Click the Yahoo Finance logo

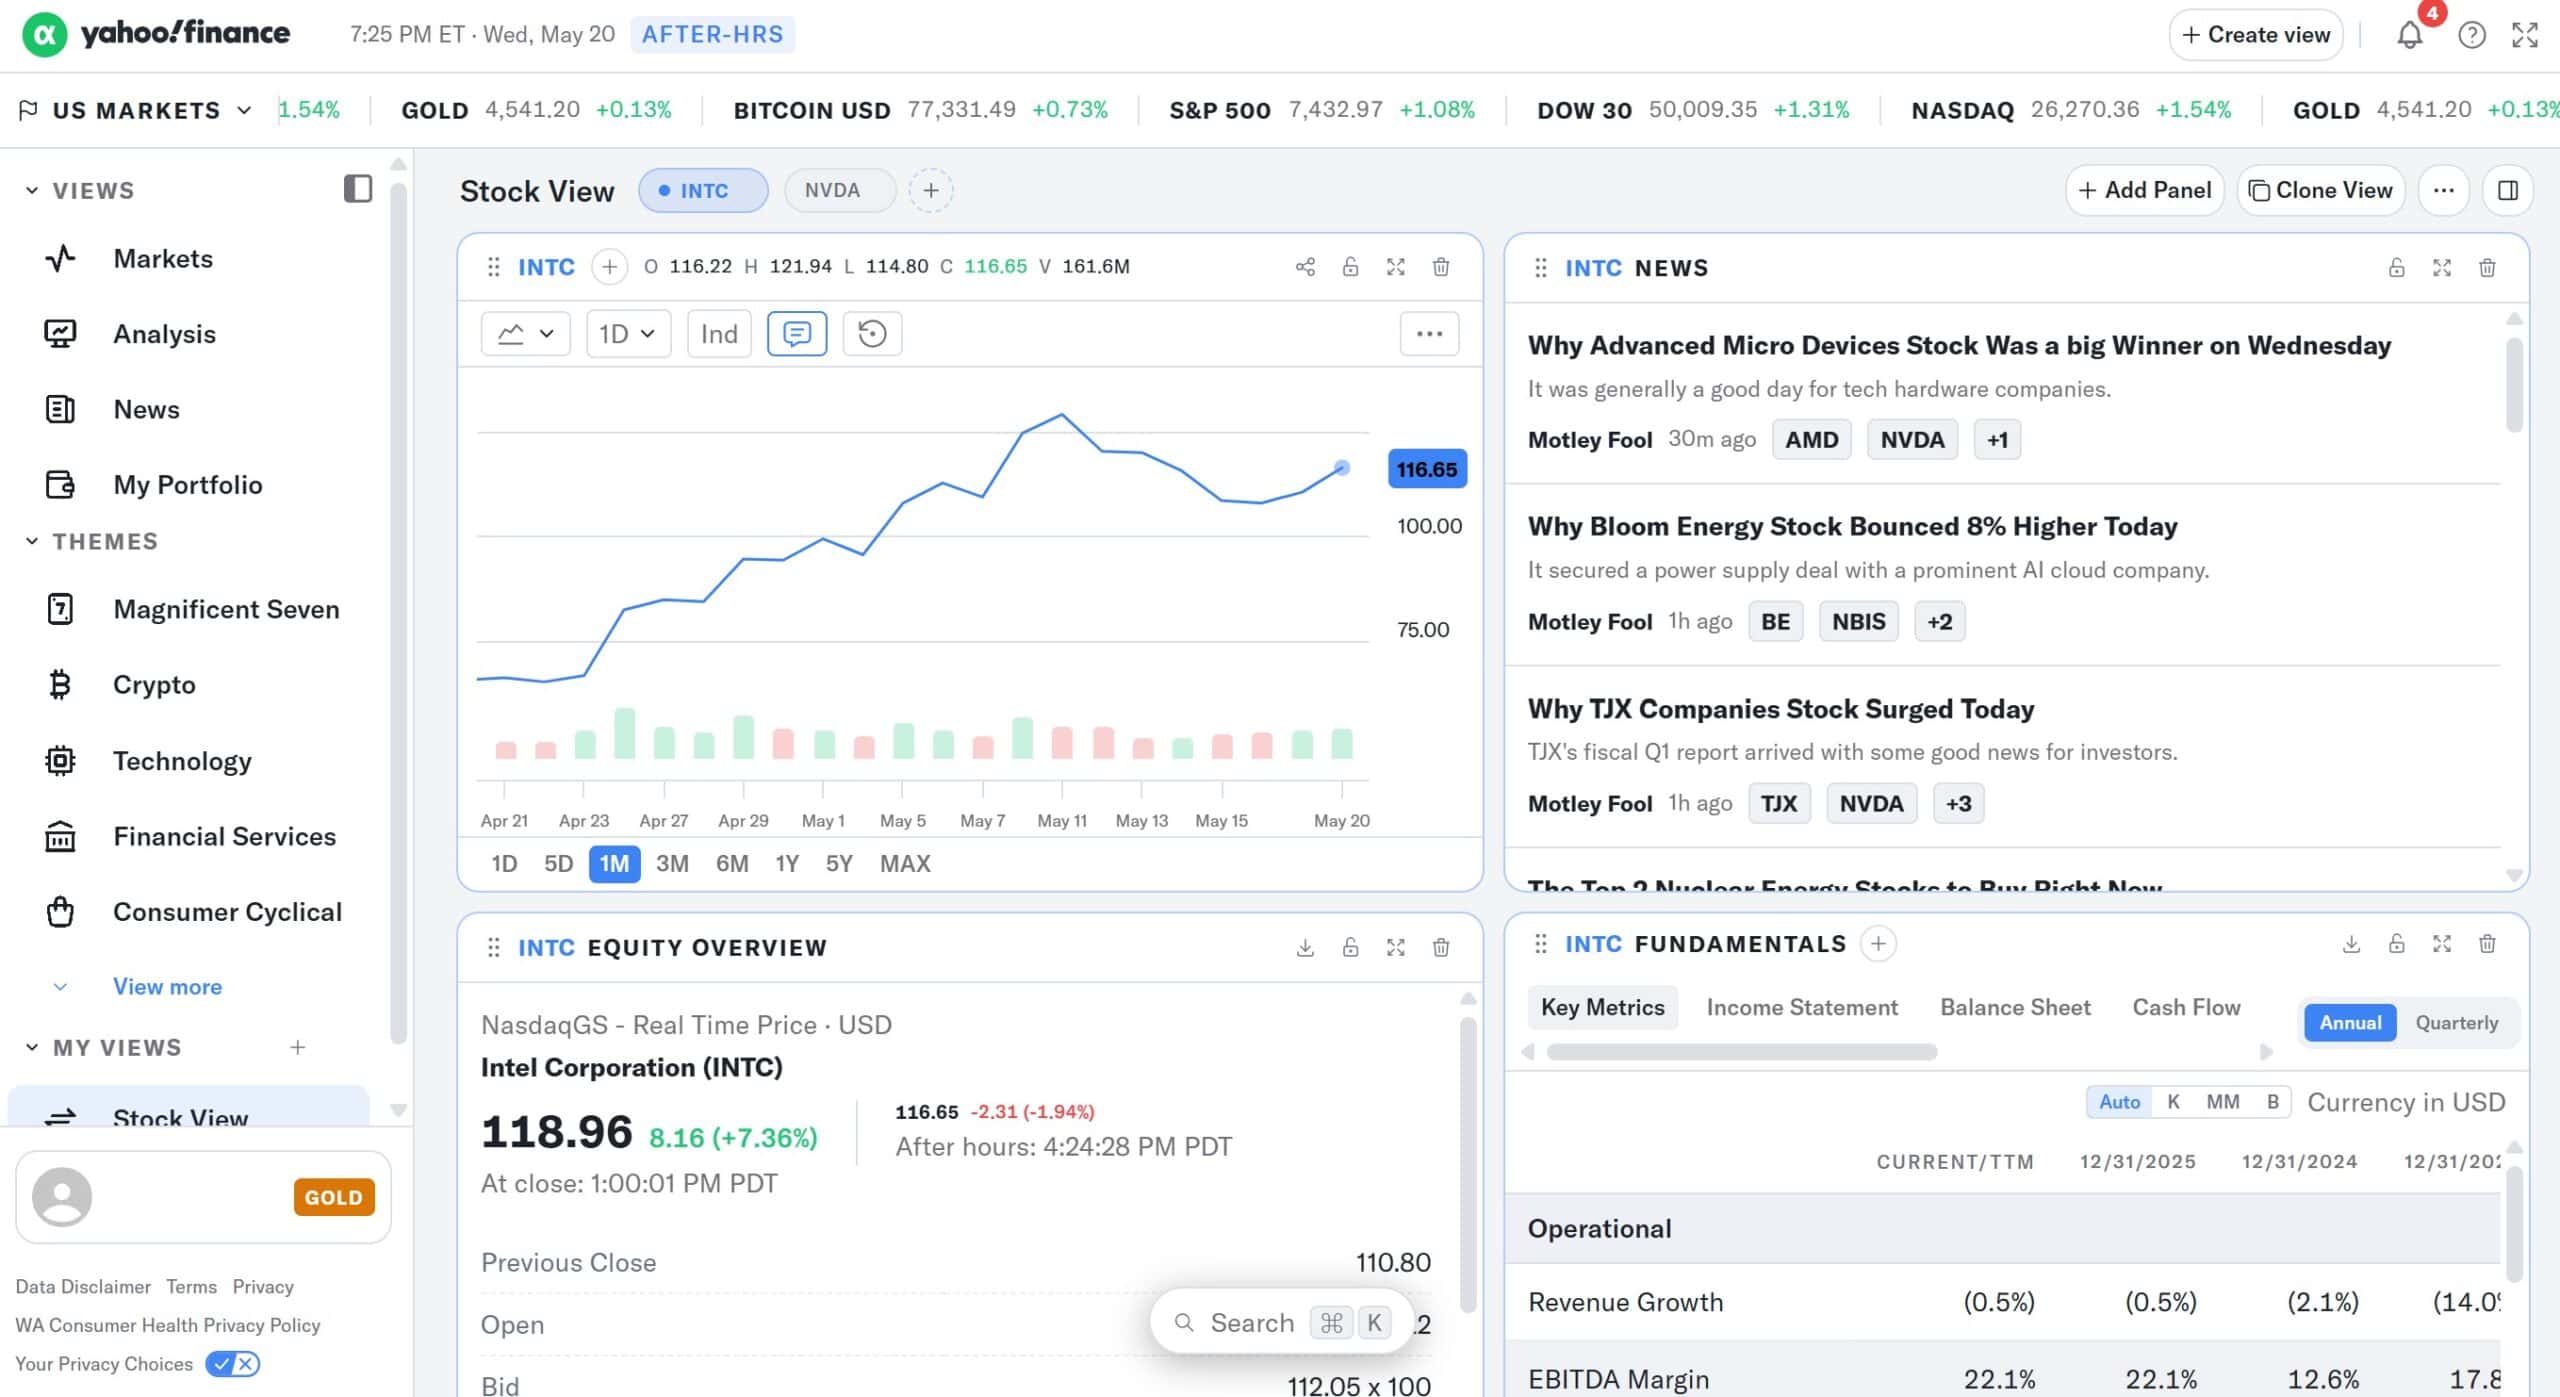pos(156,34)
